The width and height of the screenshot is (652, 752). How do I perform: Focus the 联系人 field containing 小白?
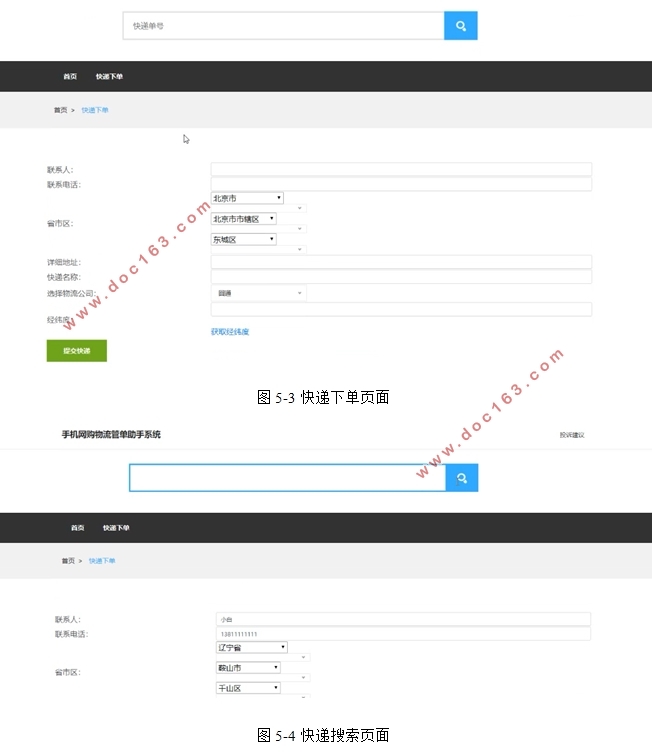[x=403, y=619]
